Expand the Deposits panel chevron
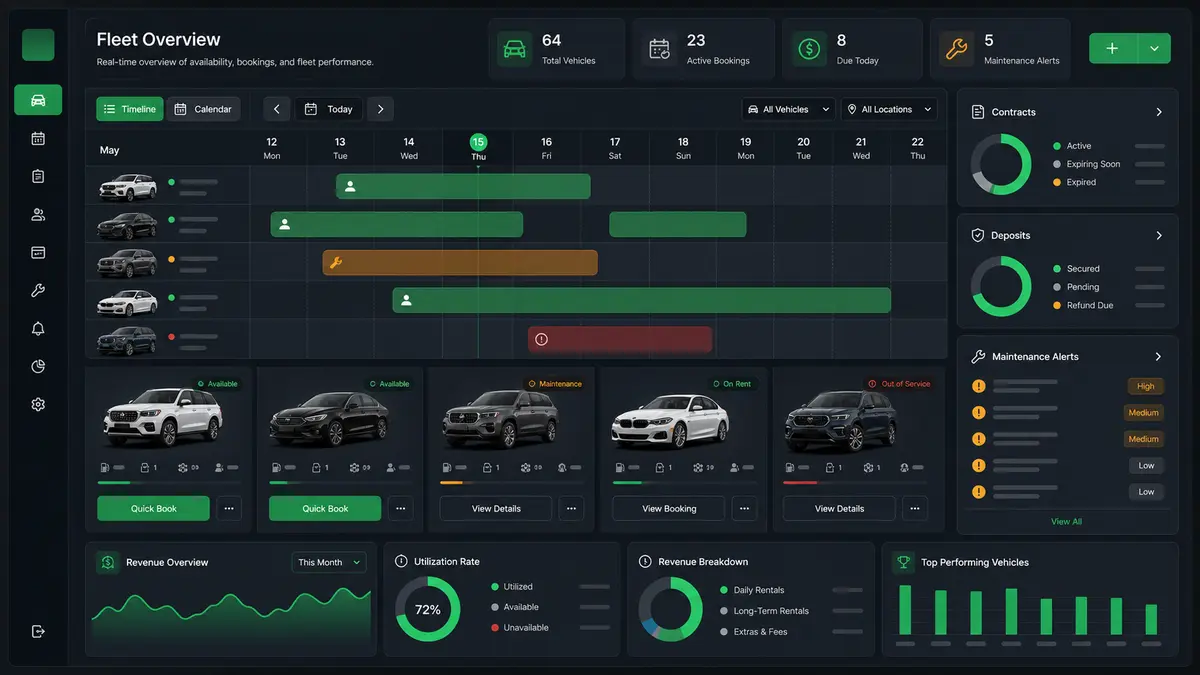This screenshot has height=675, width=1200. [1159, 236]
